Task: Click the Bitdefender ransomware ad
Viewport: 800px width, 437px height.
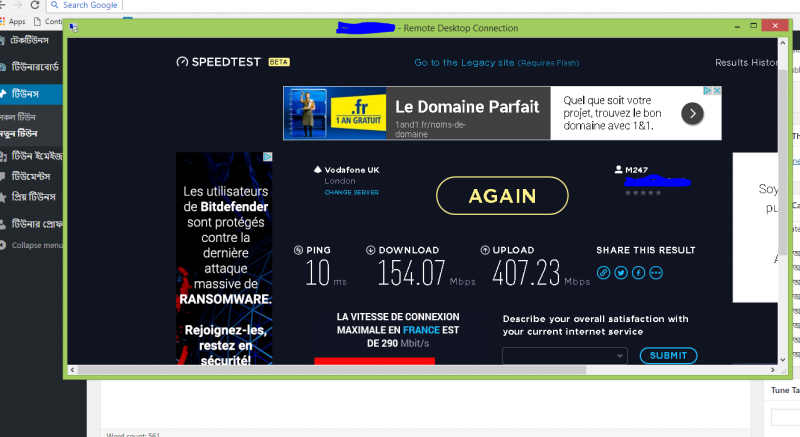Action: coord(224,258)
